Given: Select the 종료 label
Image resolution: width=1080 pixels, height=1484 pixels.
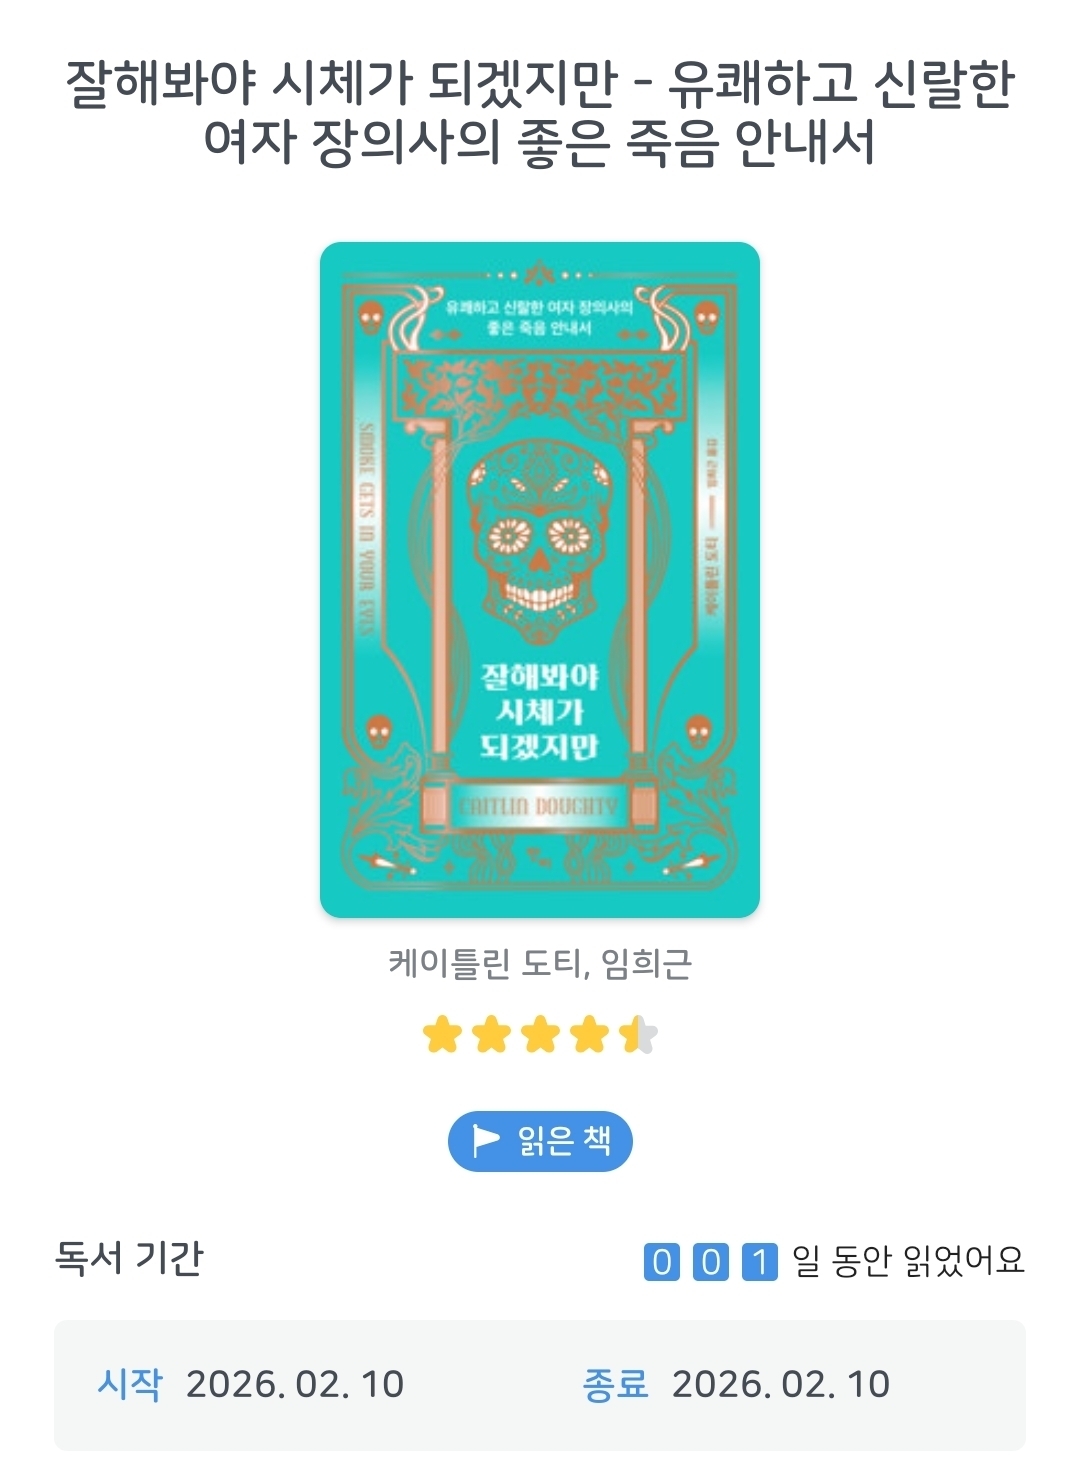Looking at the screenshot, I should (615, 1384).
